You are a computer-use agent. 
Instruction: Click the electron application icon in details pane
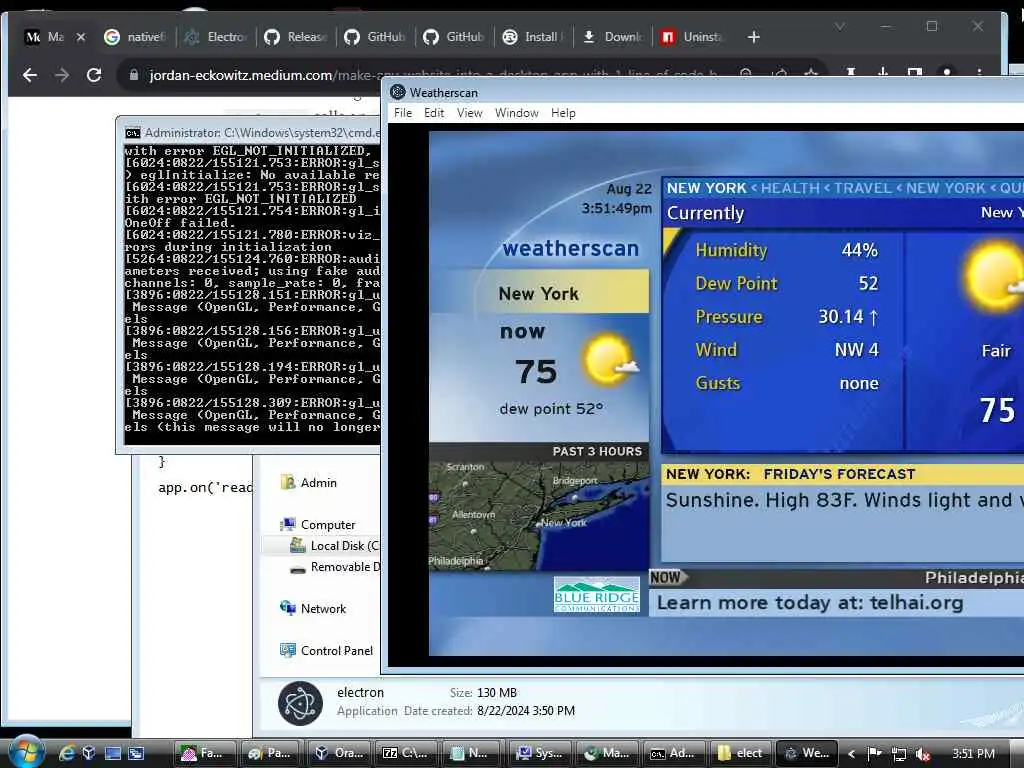[300, 703]
